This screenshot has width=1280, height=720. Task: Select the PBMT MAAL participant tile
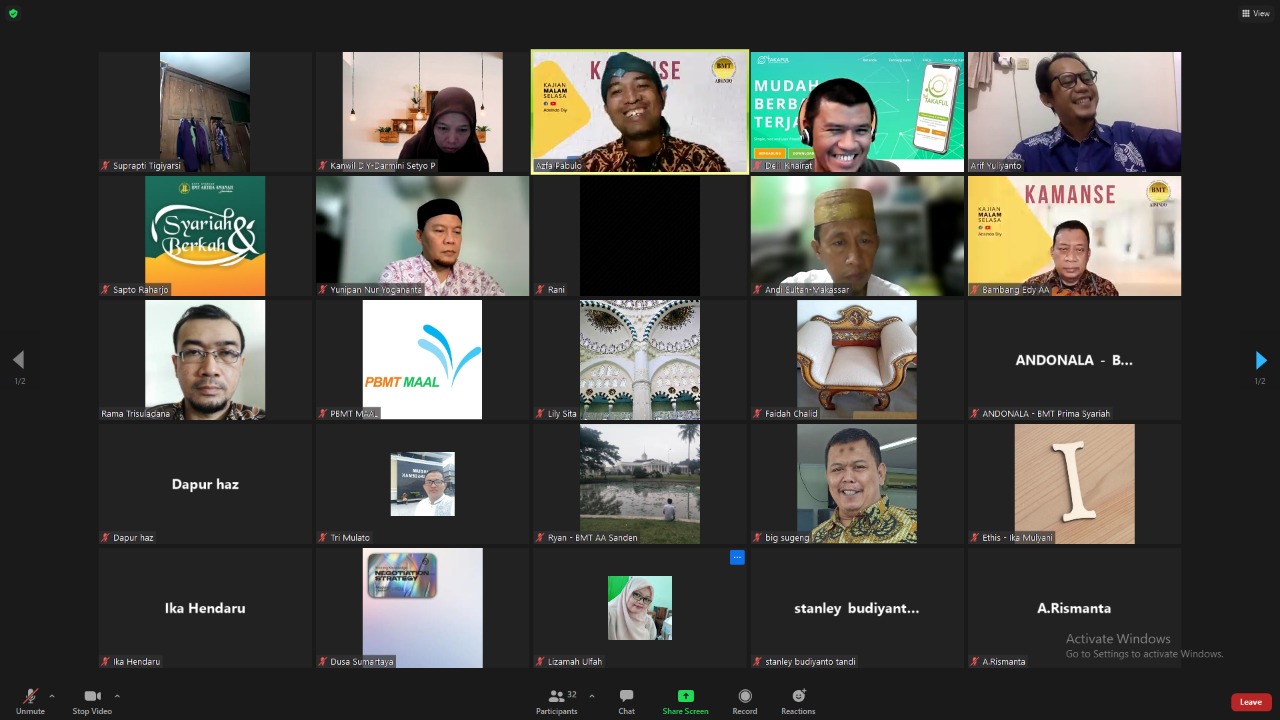click(x=422, y=360)
